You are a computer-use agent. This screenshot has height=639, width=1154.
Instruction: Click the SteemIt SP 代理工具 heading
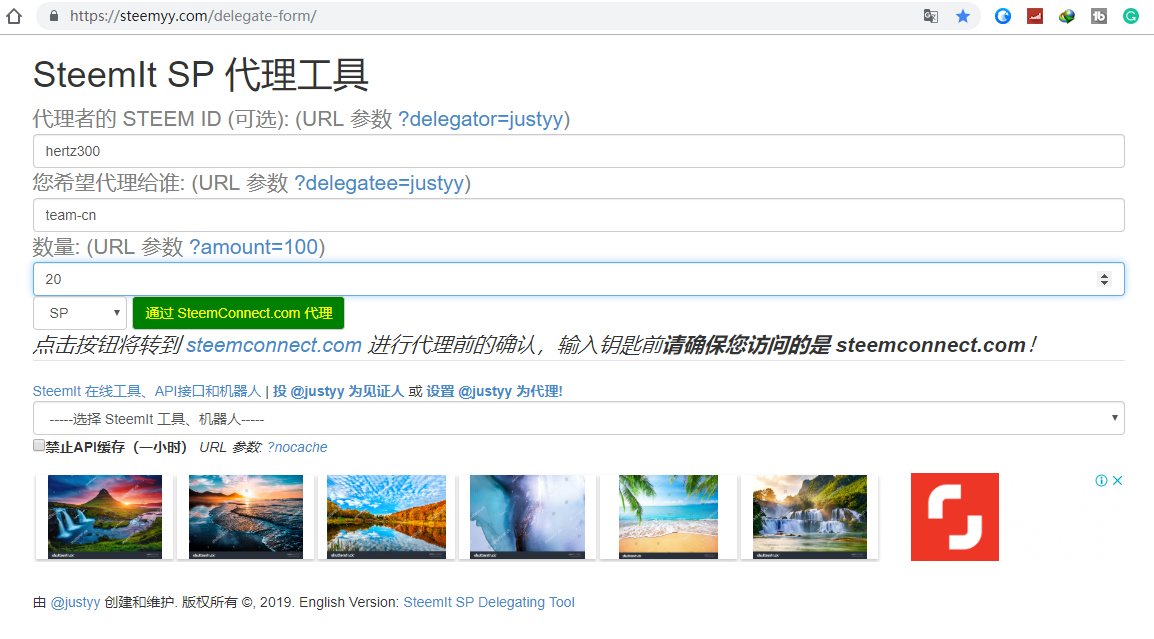pos(200,74)
